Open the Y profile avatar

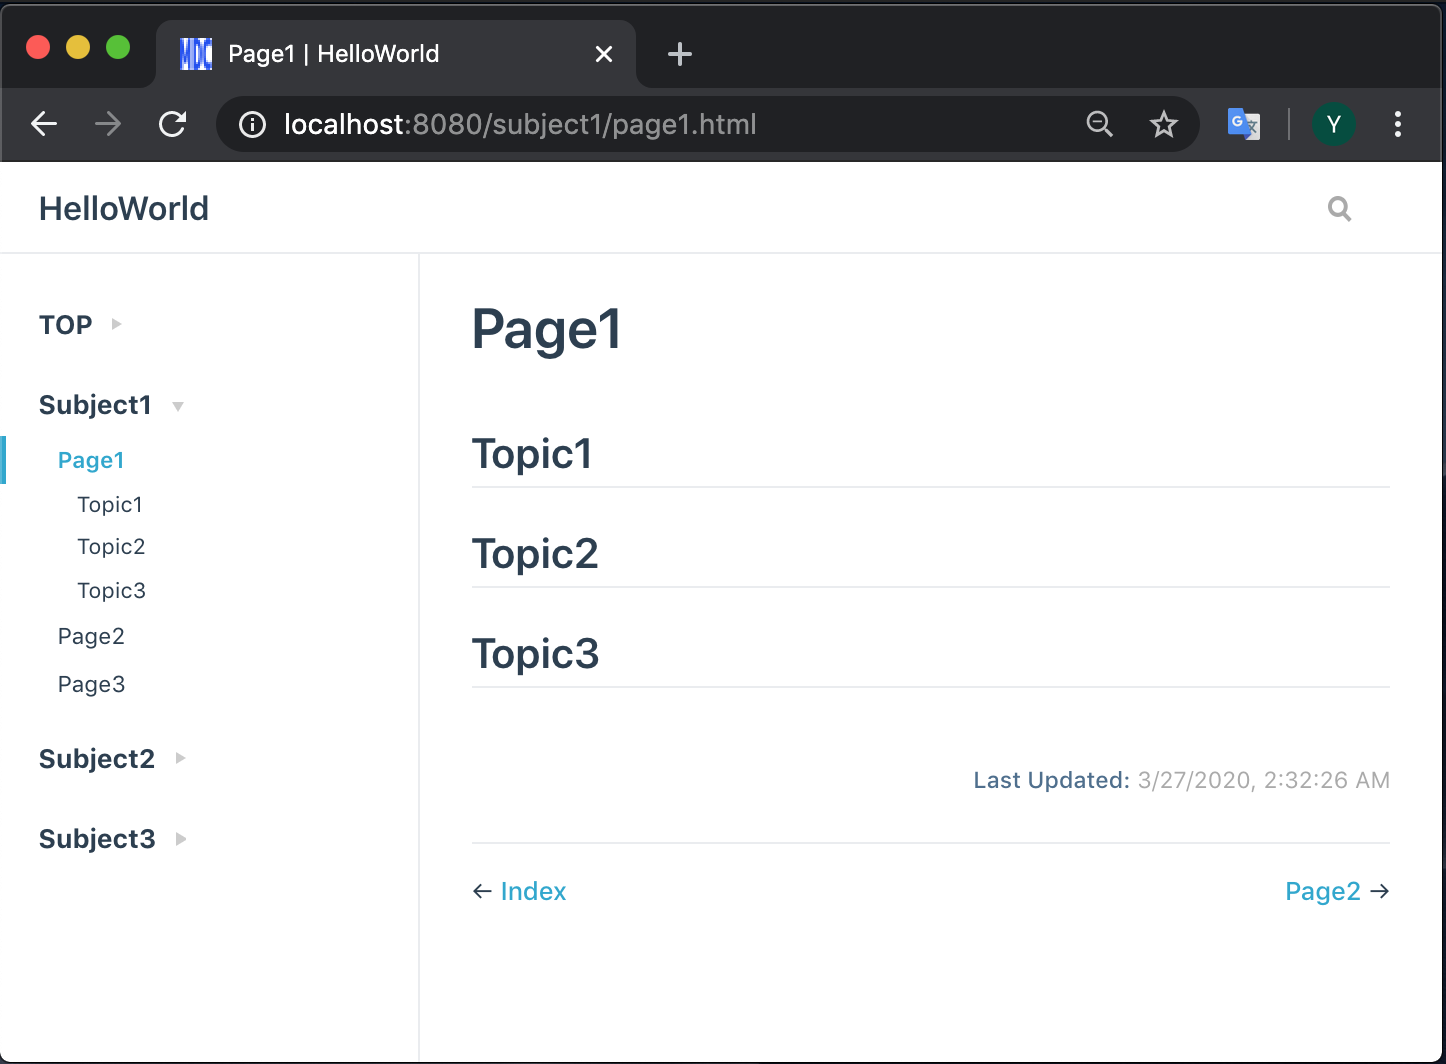[1333, 124]
